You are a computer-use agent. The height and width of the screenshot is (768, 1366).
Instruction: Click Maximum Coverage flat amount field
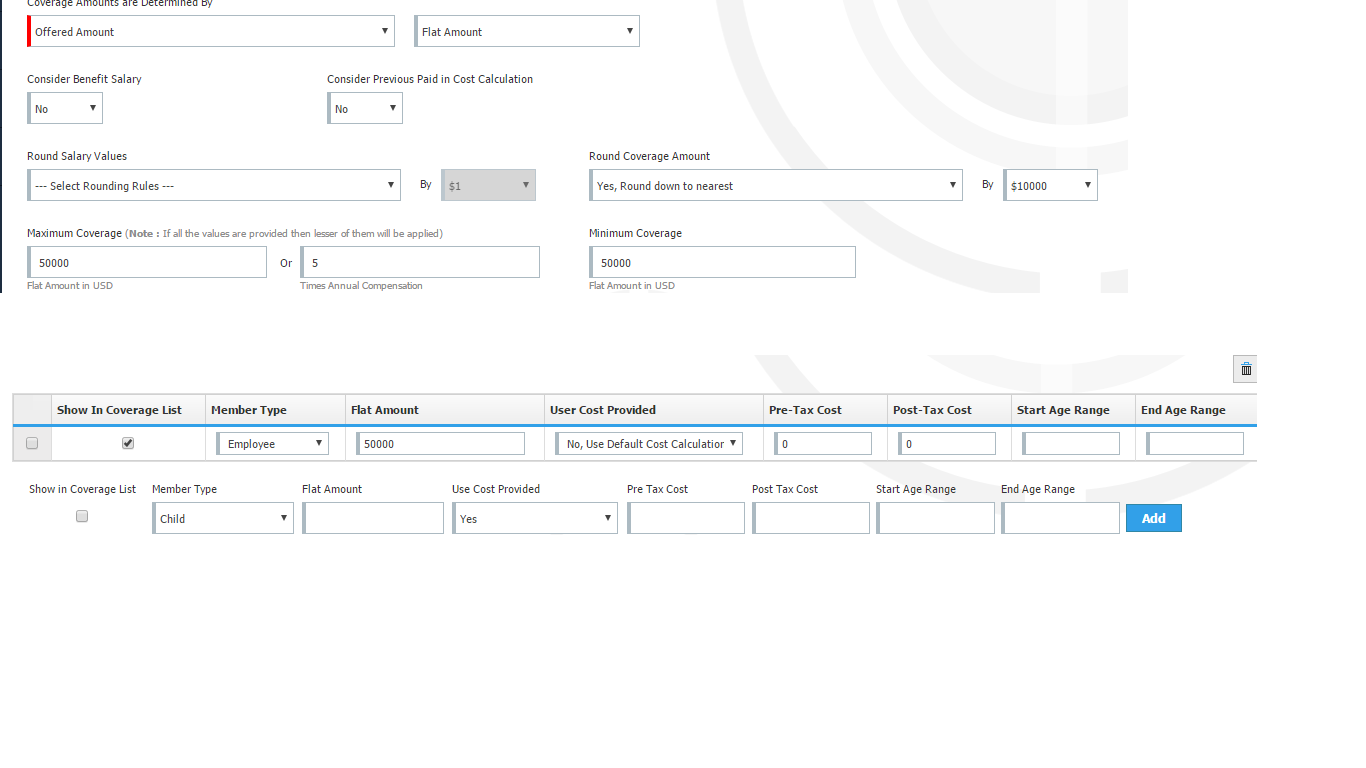click(x=148, y=262)
